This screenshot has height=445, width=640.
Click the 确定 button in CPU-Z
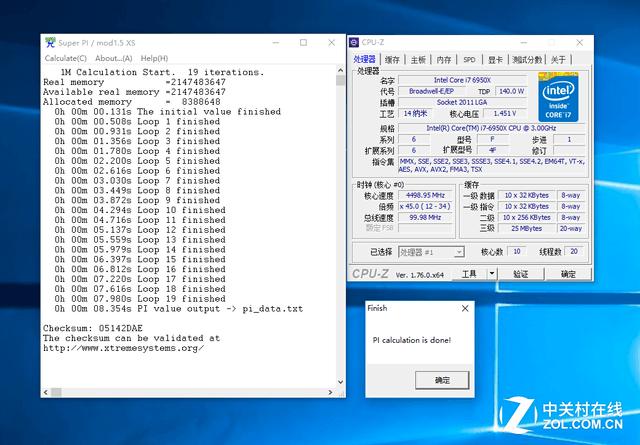click(568, 274)
